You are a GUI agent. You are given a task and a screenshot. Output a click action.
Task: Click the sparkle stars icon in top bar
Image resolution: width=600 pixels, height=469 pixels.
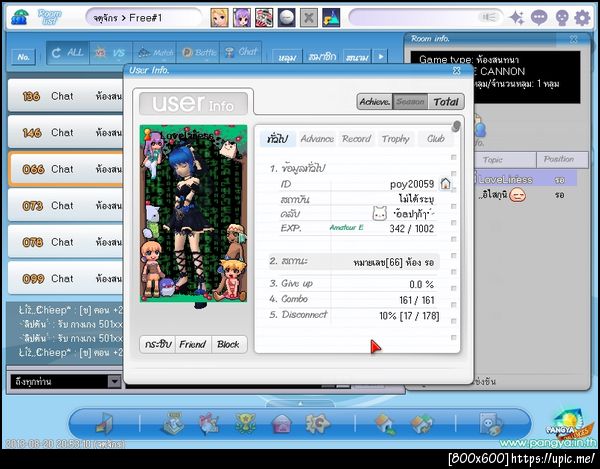pyautogui.click(x=517, y=18)
